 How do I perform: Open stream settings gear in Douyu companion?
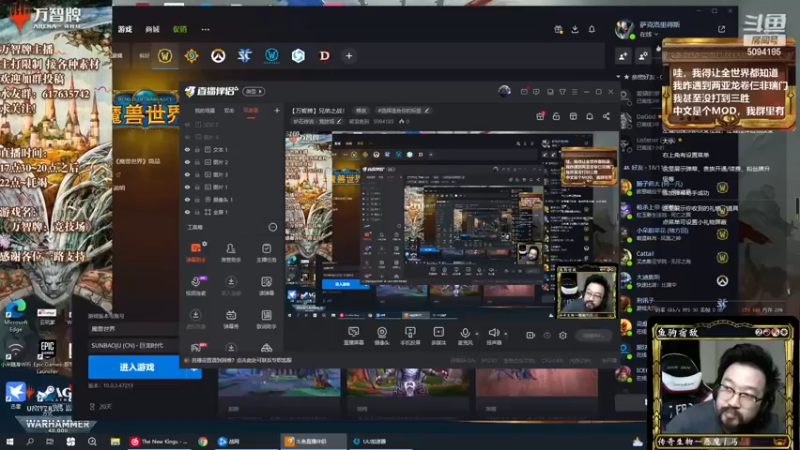[563, 335]
